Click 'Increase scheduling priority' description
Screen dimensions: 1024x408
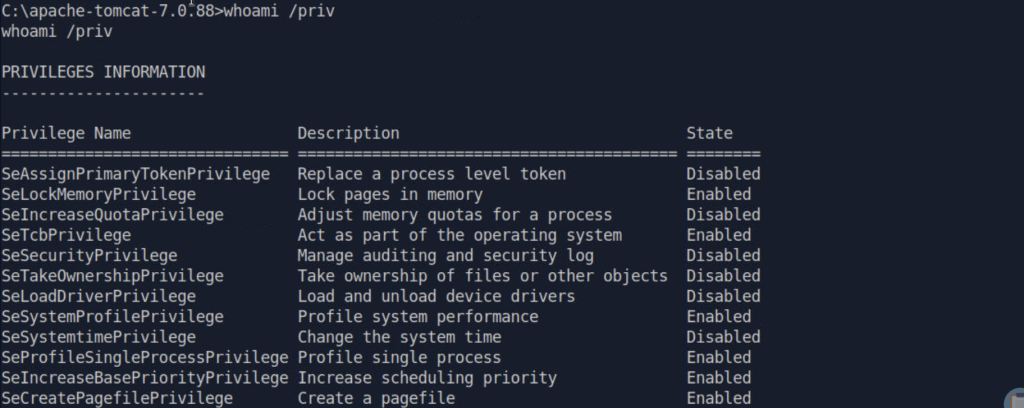click(427, 378)
